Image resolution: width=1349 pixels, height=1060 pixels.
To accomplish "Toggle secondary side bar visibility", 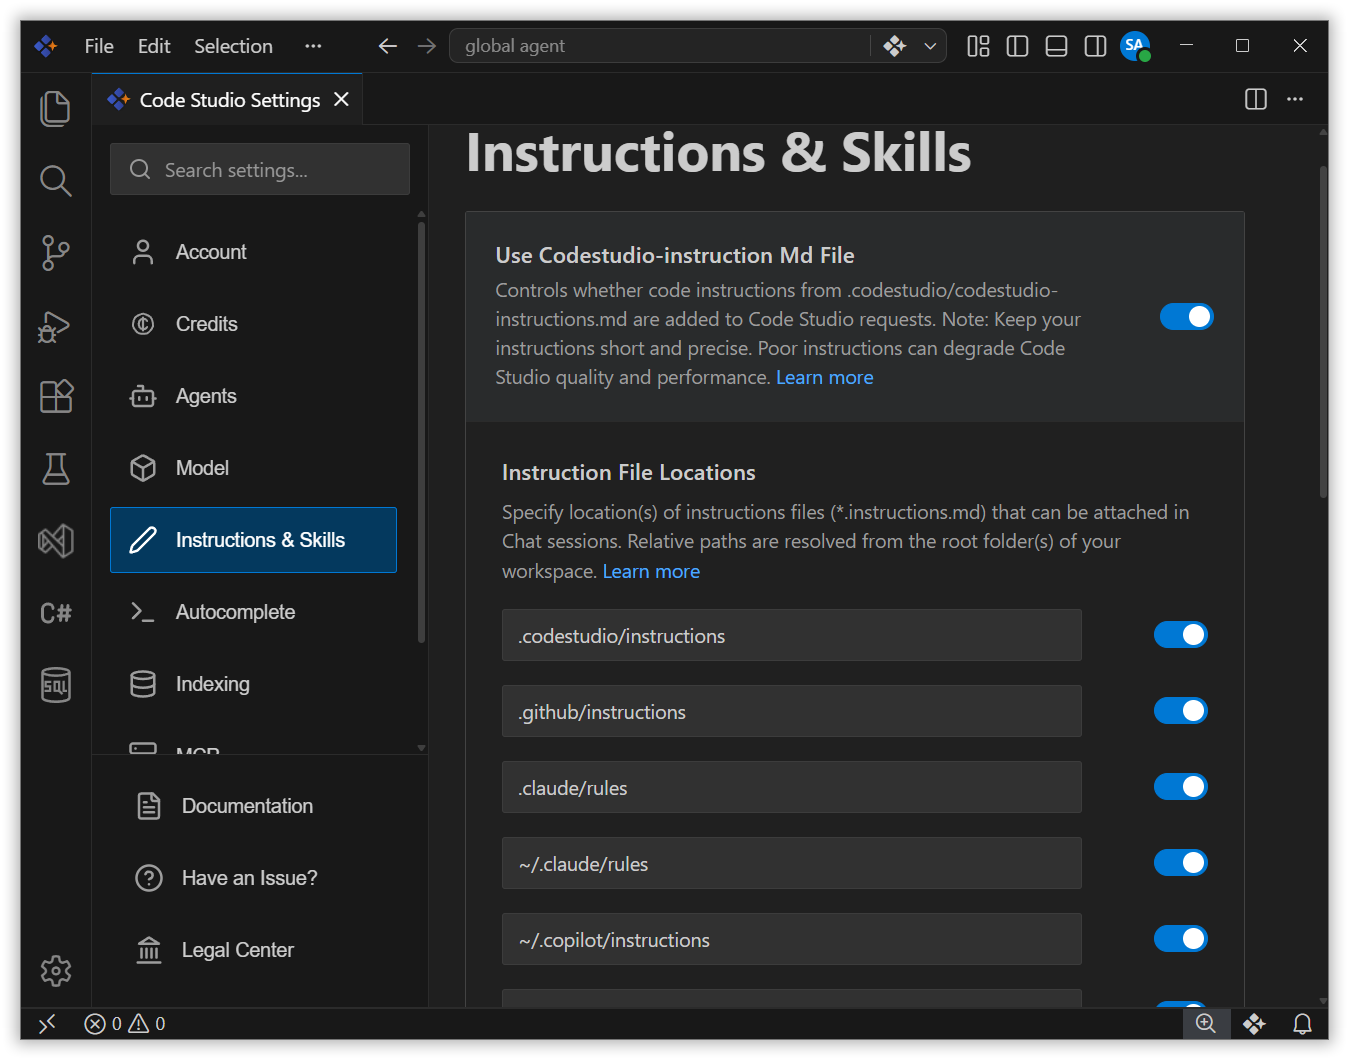I will click(x=1095, y=46).
